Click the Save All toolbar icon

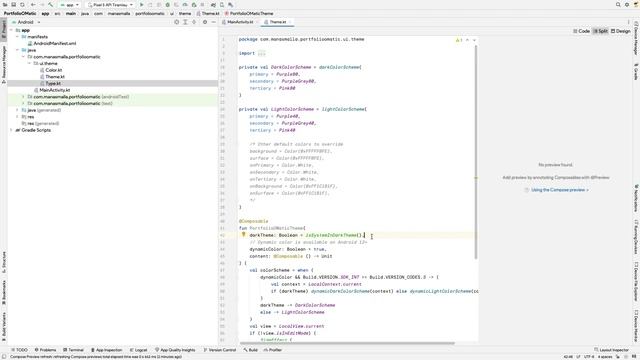pos(13,4)
